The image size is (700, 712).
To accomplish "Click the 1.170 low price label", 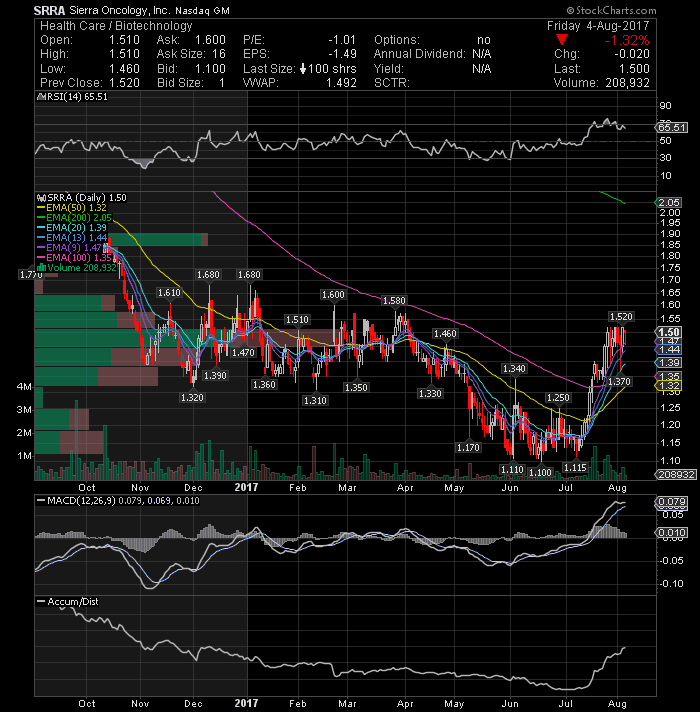I will click(x=468, y=447).
